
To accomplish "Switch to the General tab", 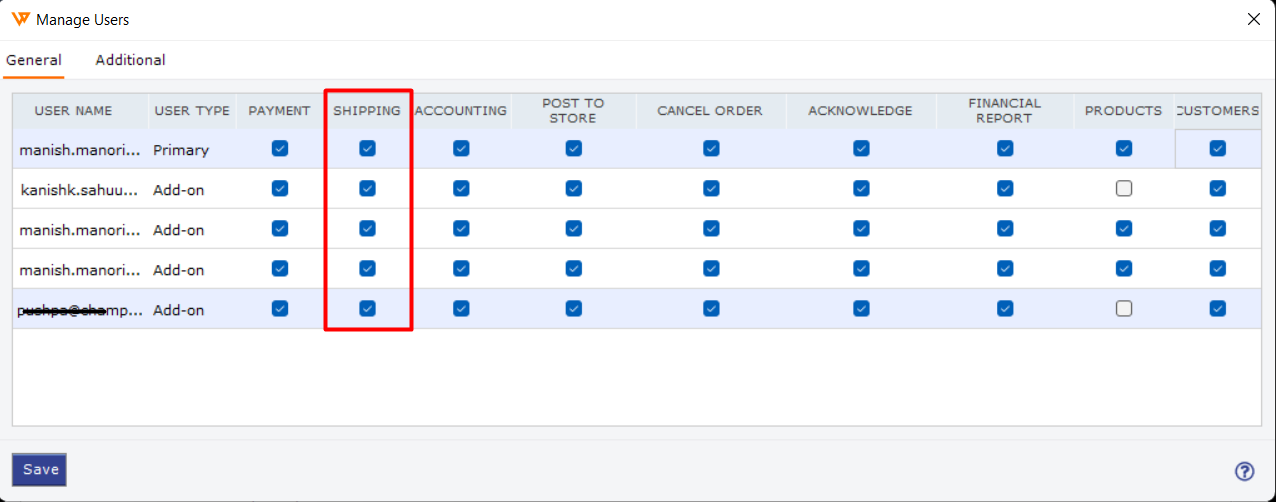I will (x=34, y=60).
